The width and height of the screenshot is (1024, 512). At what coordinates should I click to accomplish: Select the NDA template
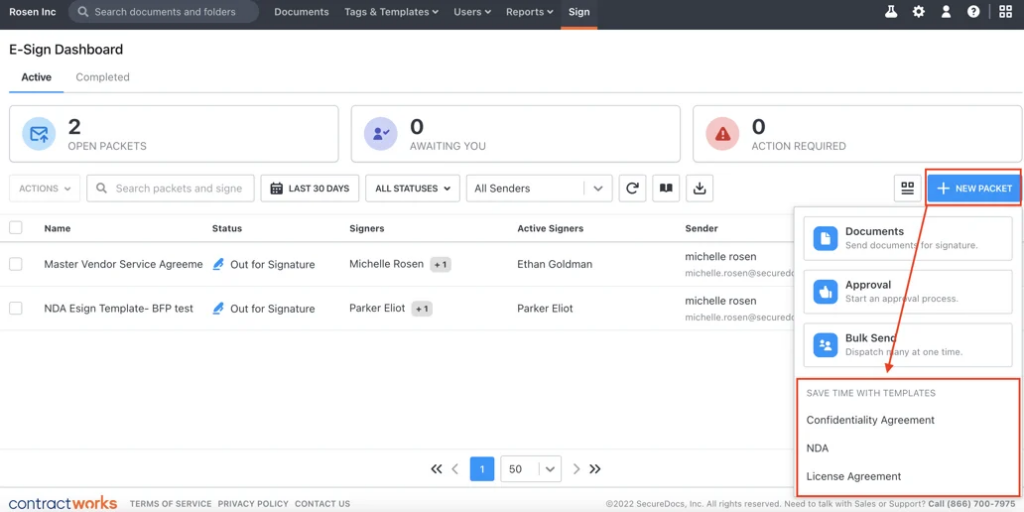[818, 448]
